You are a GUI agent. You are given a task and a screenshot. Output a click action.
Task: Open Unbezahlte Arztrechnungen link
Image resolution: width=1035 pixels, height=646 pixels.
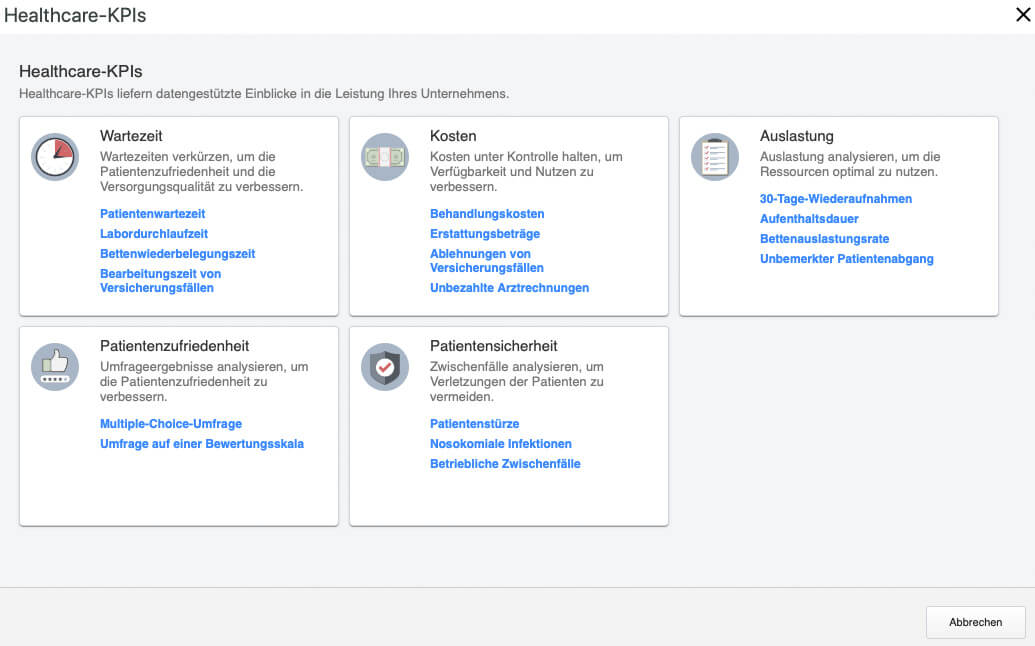coord(510,288)
